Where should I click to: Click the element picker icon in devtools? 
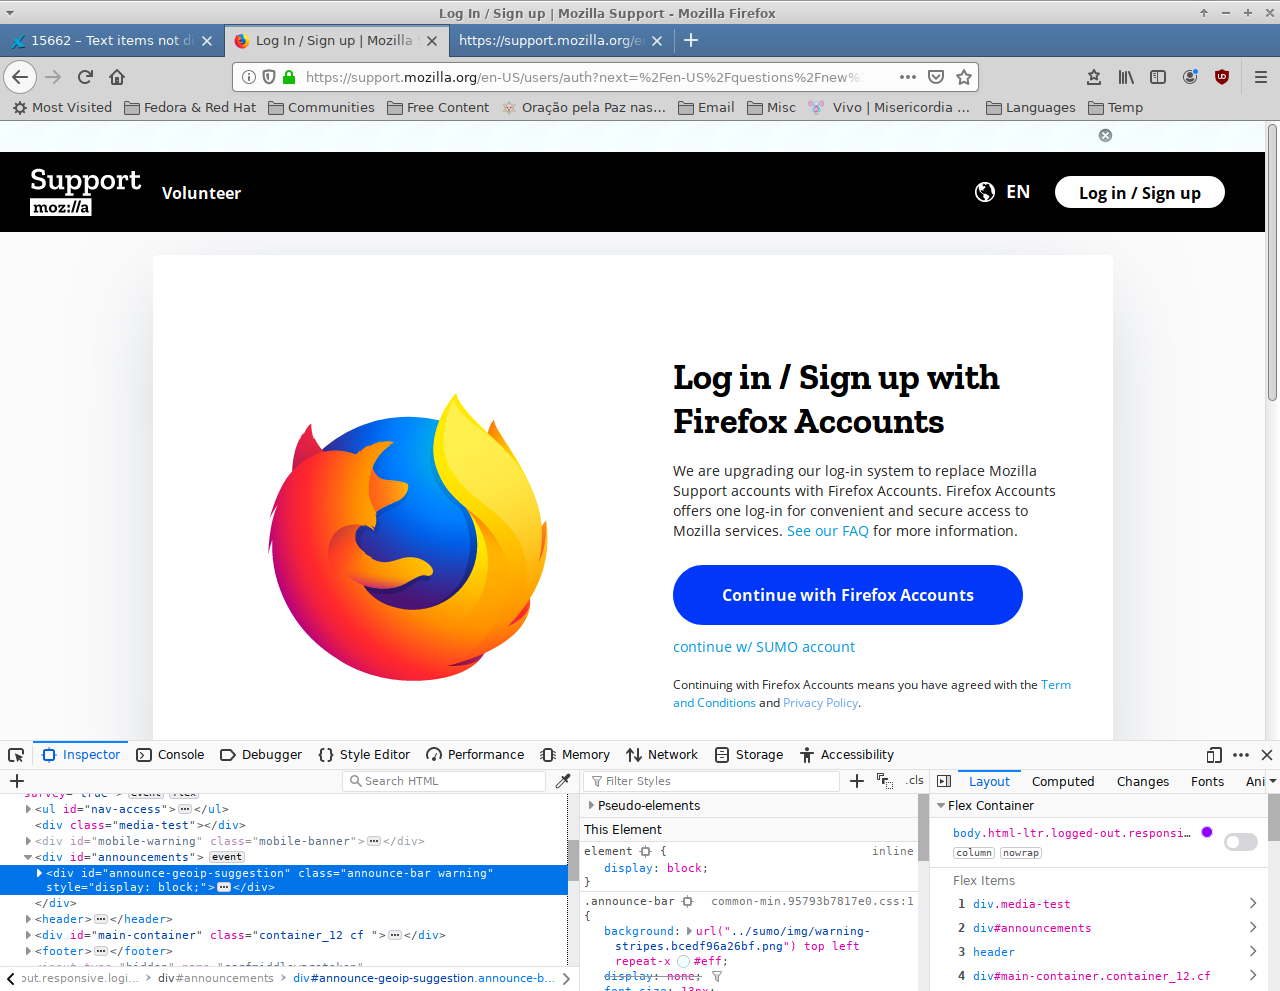pyautogui.click(x=16, y=755)
